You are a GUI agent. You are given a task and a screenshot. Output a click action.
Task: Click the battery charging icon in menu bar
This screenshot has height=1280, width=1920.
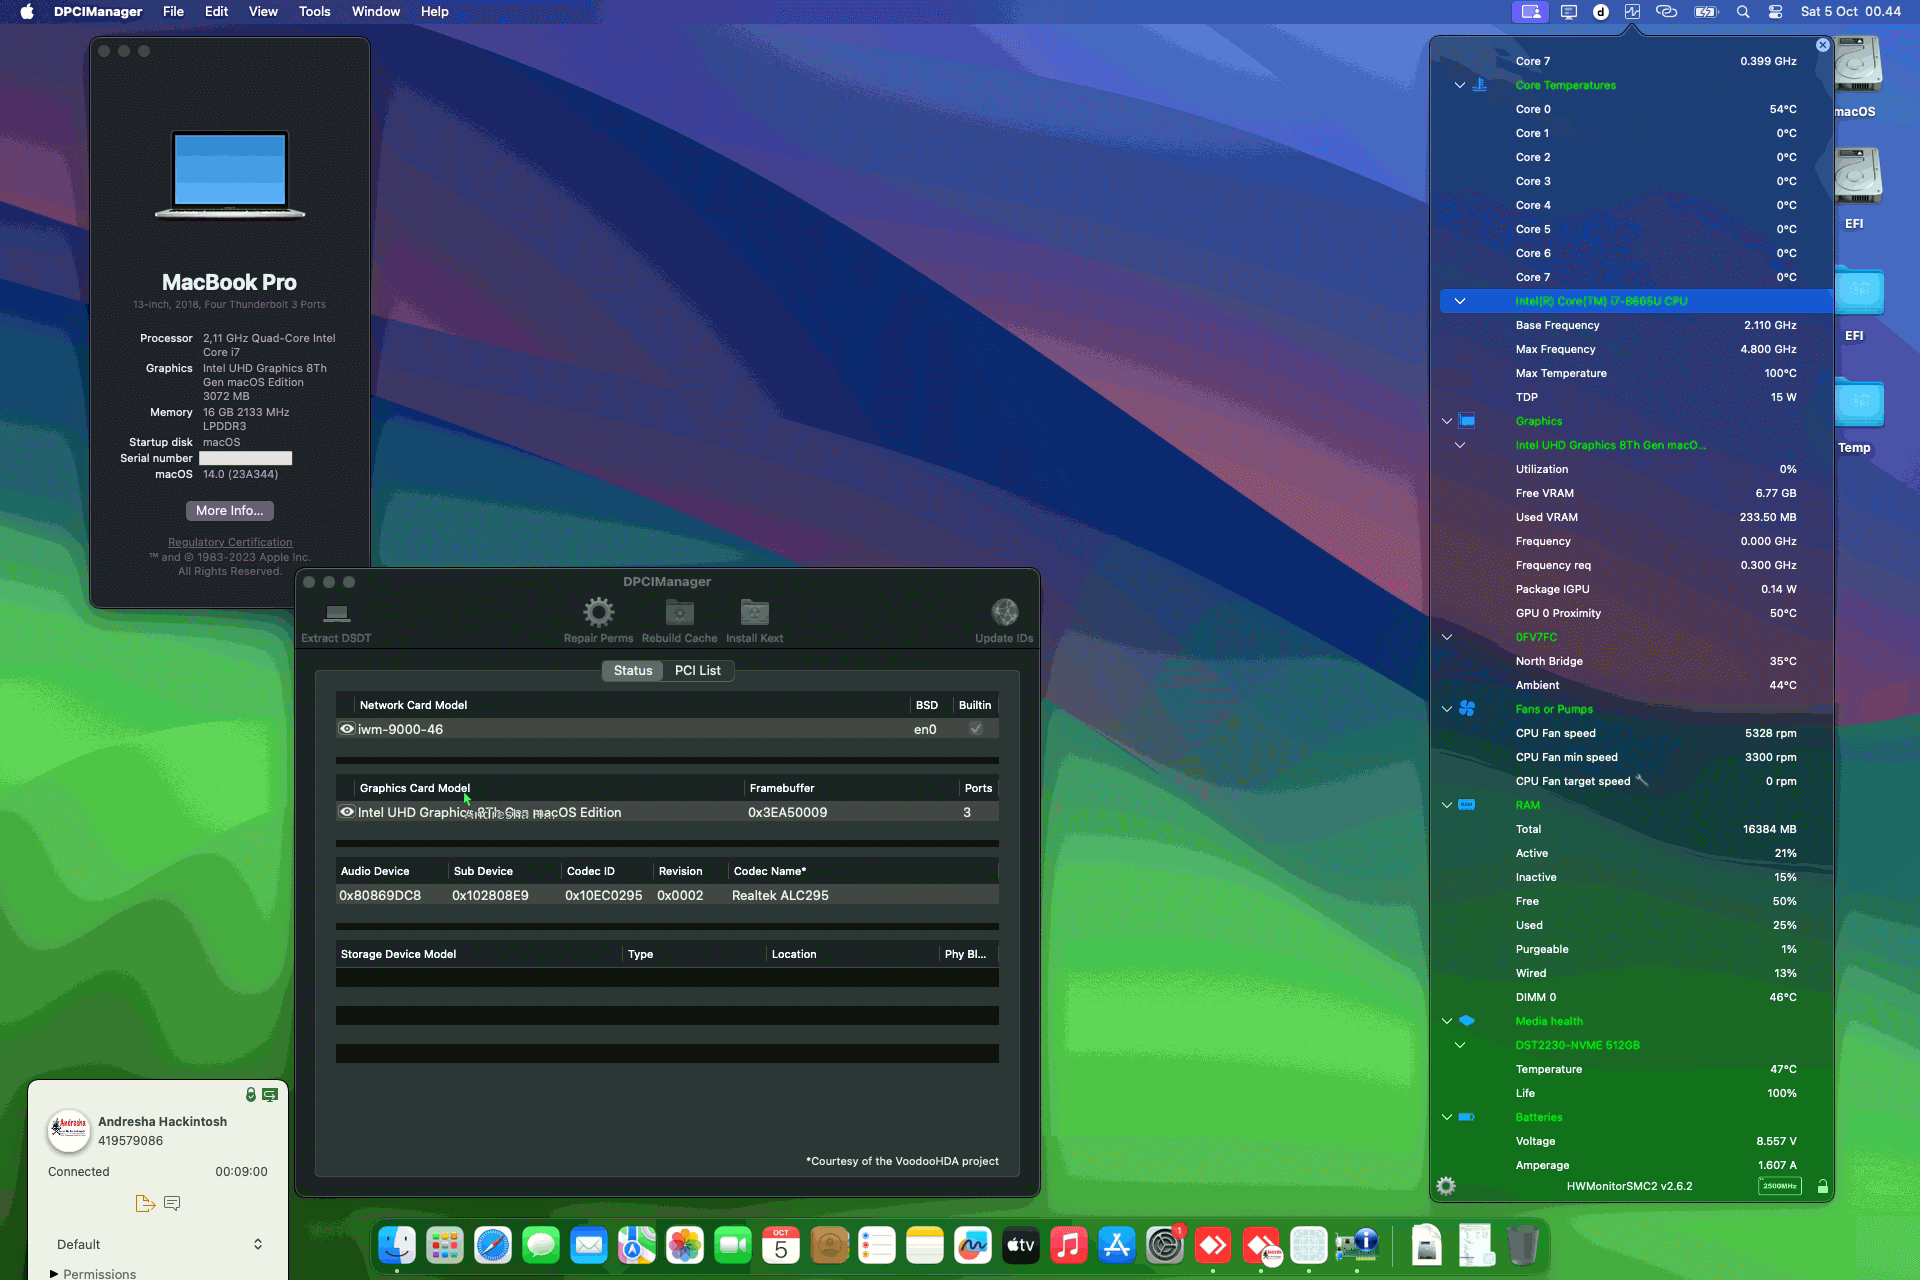pyautogui.click(x=1705, y=12)
